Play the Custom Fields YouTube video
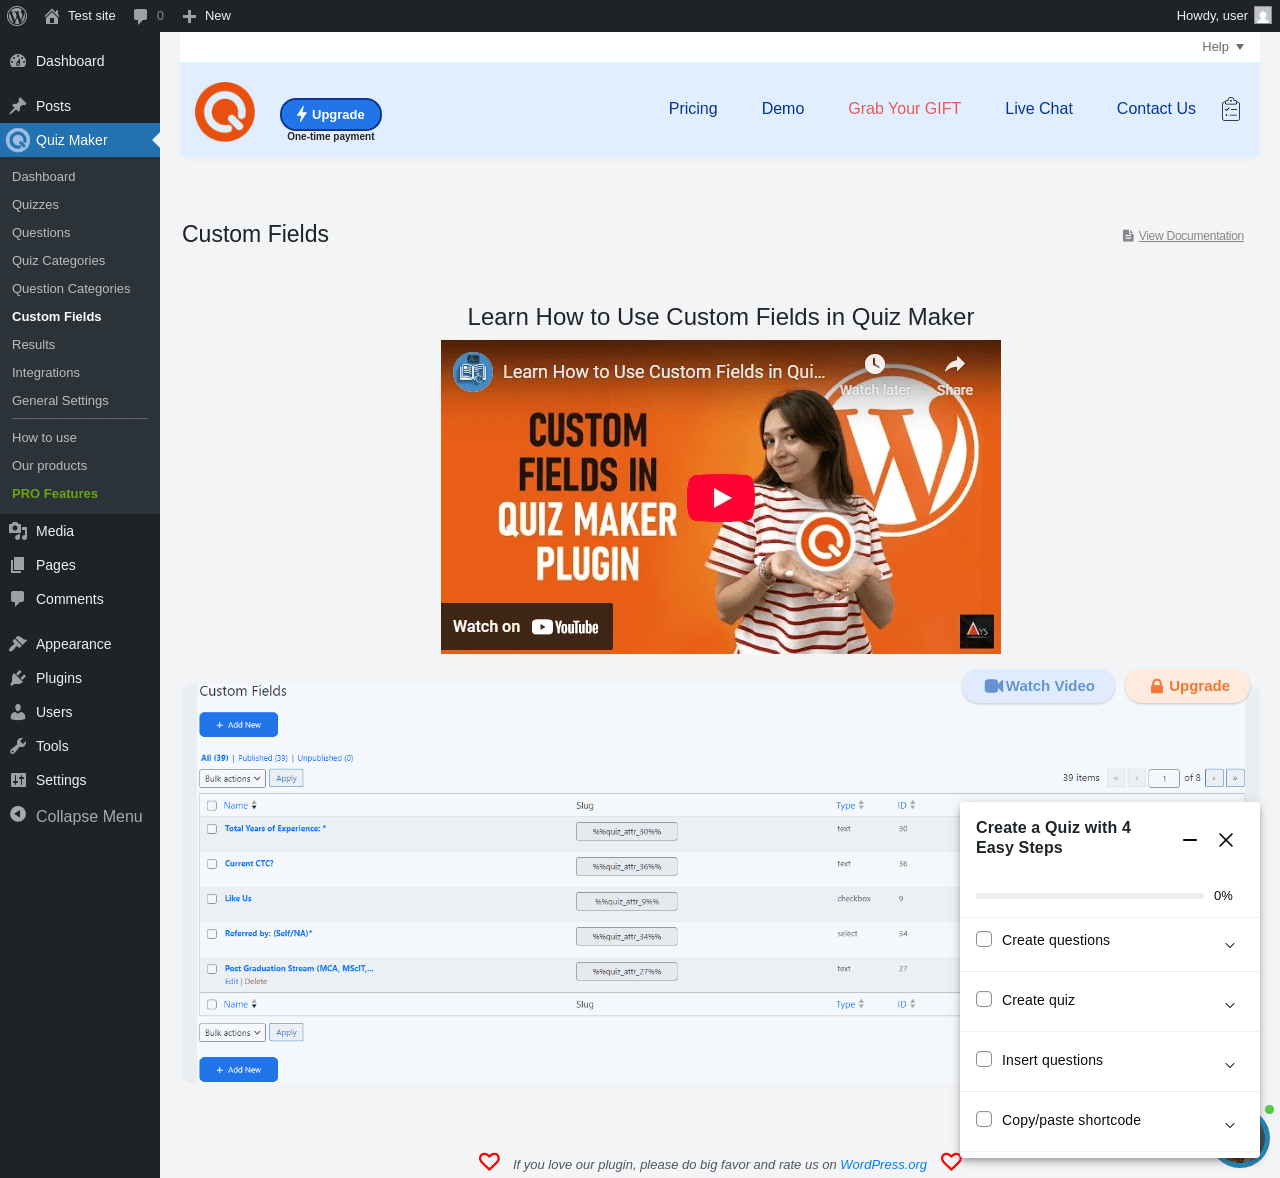This screenshot has width=1280, height=1178. coord(721,497)
